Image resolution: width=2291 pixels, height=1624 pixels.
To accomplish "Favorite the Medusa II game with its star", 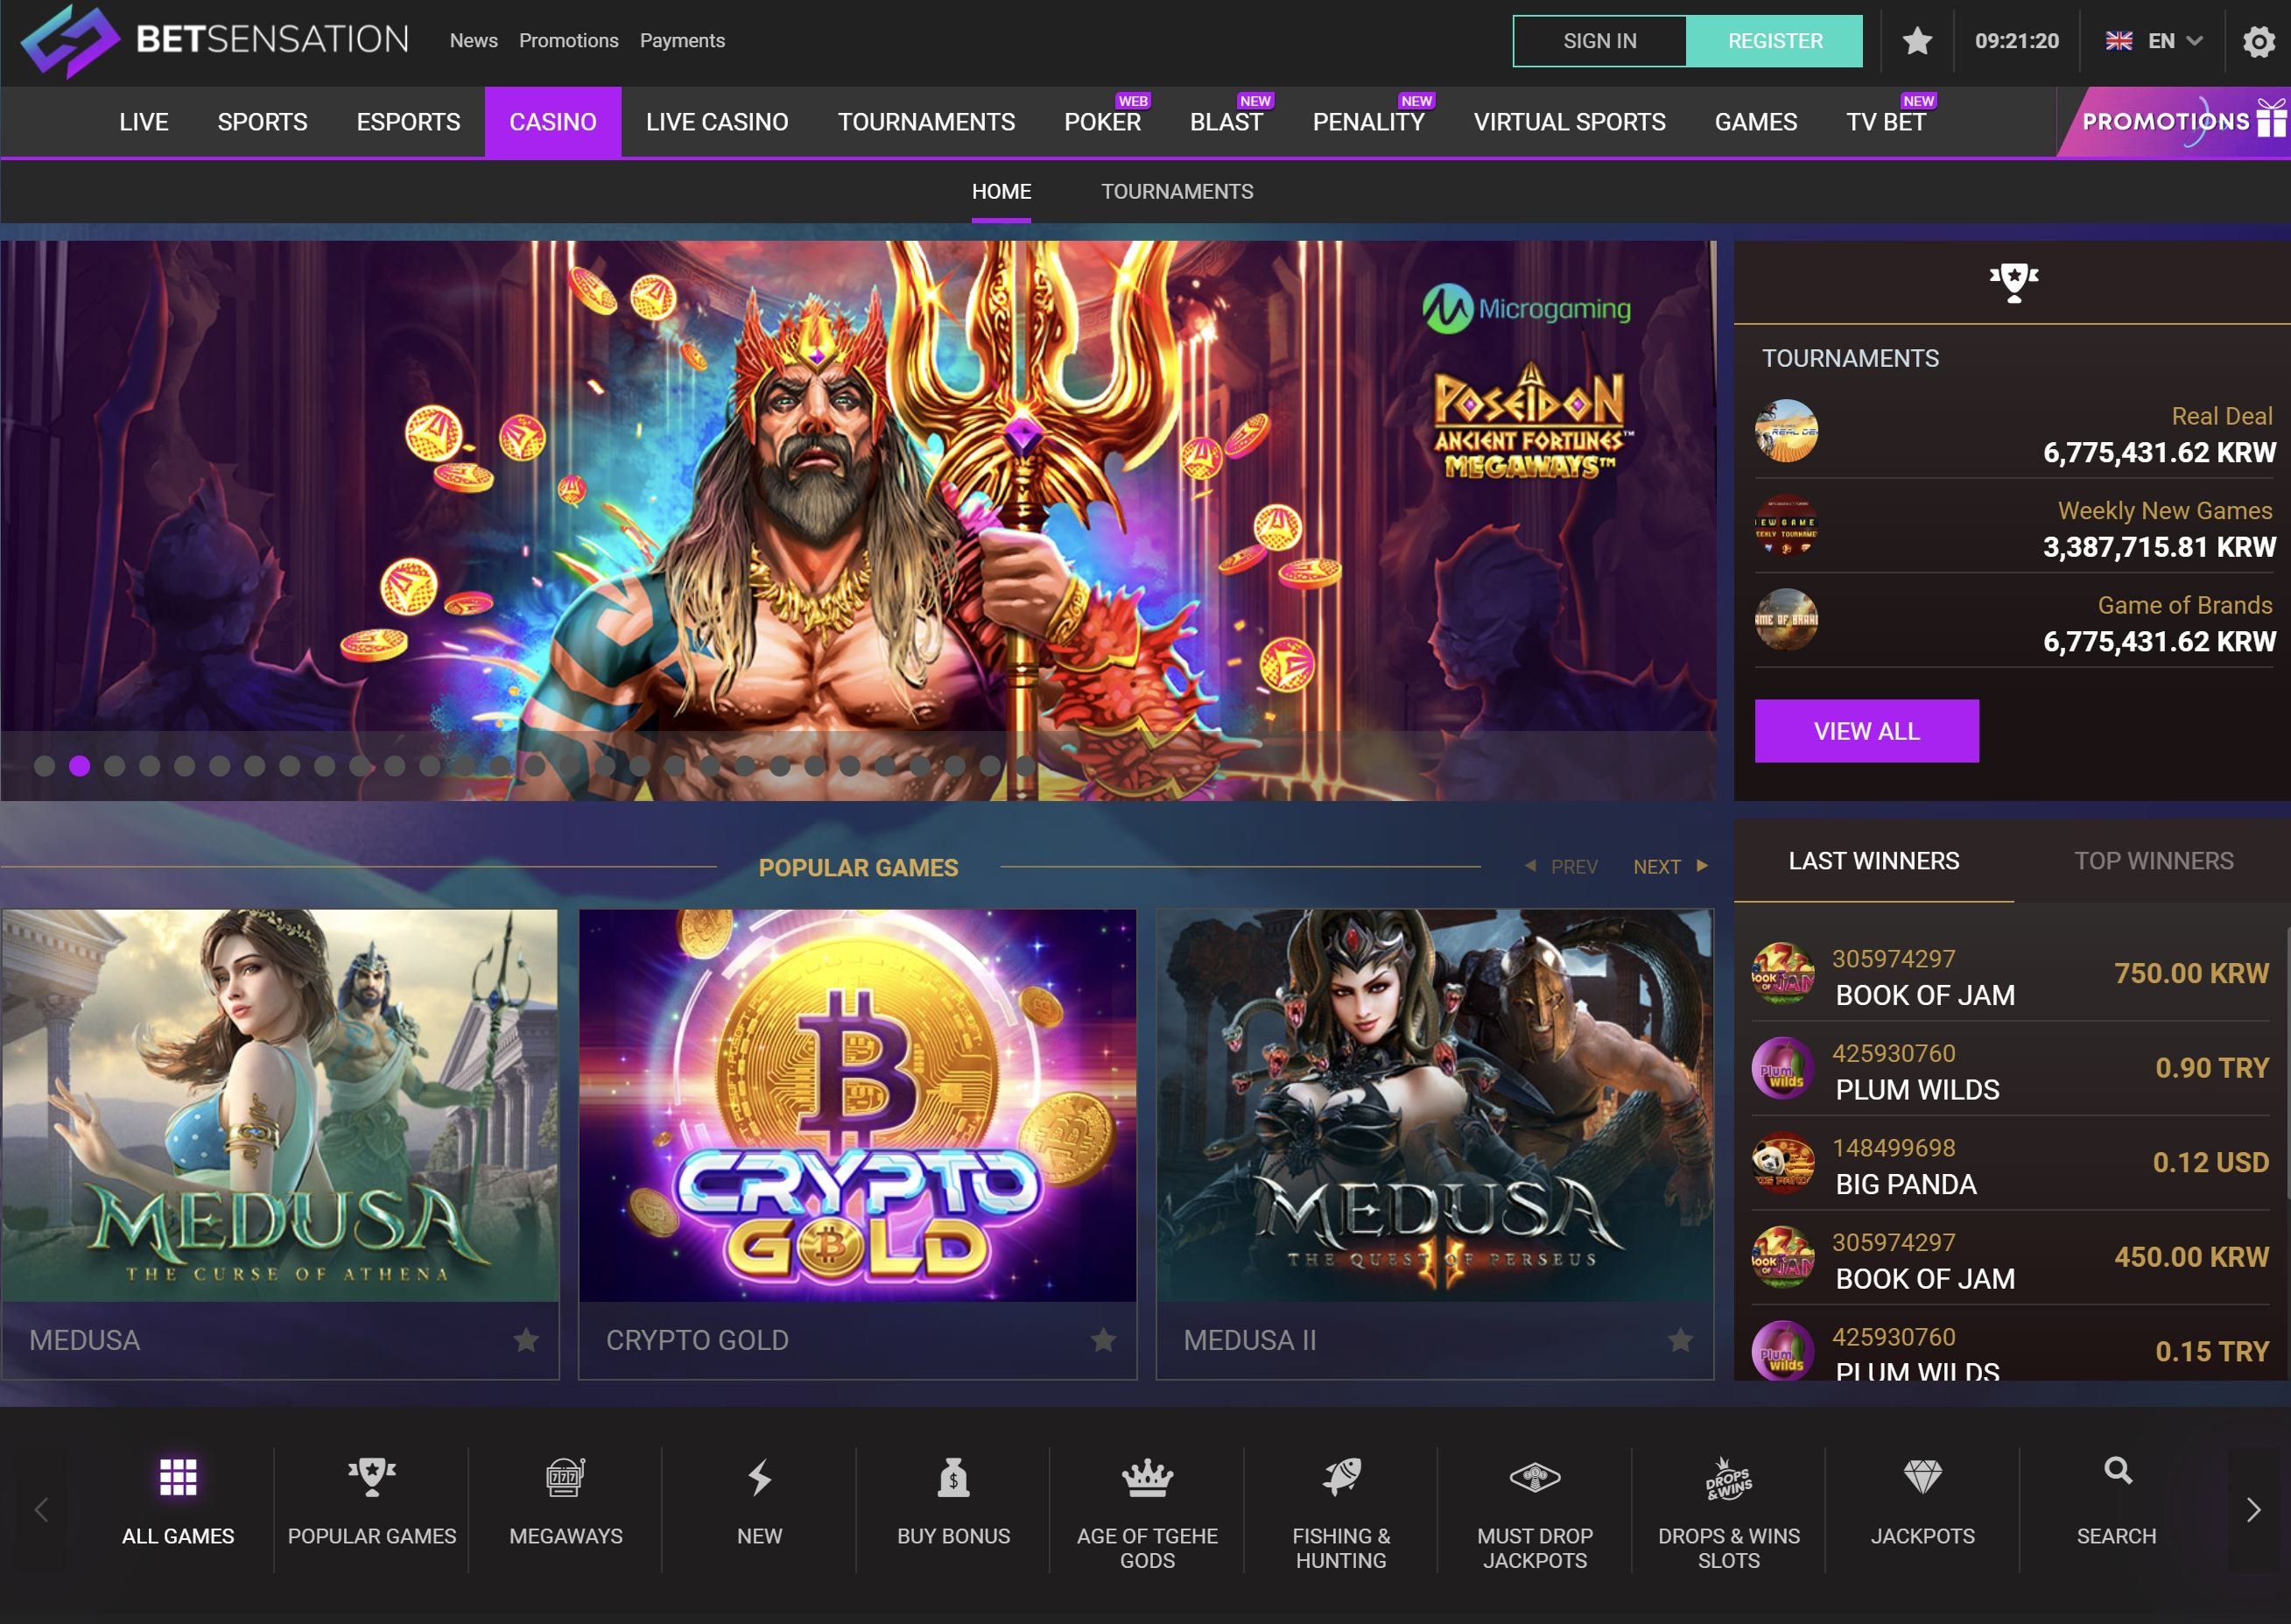I will [1680, 1339].
